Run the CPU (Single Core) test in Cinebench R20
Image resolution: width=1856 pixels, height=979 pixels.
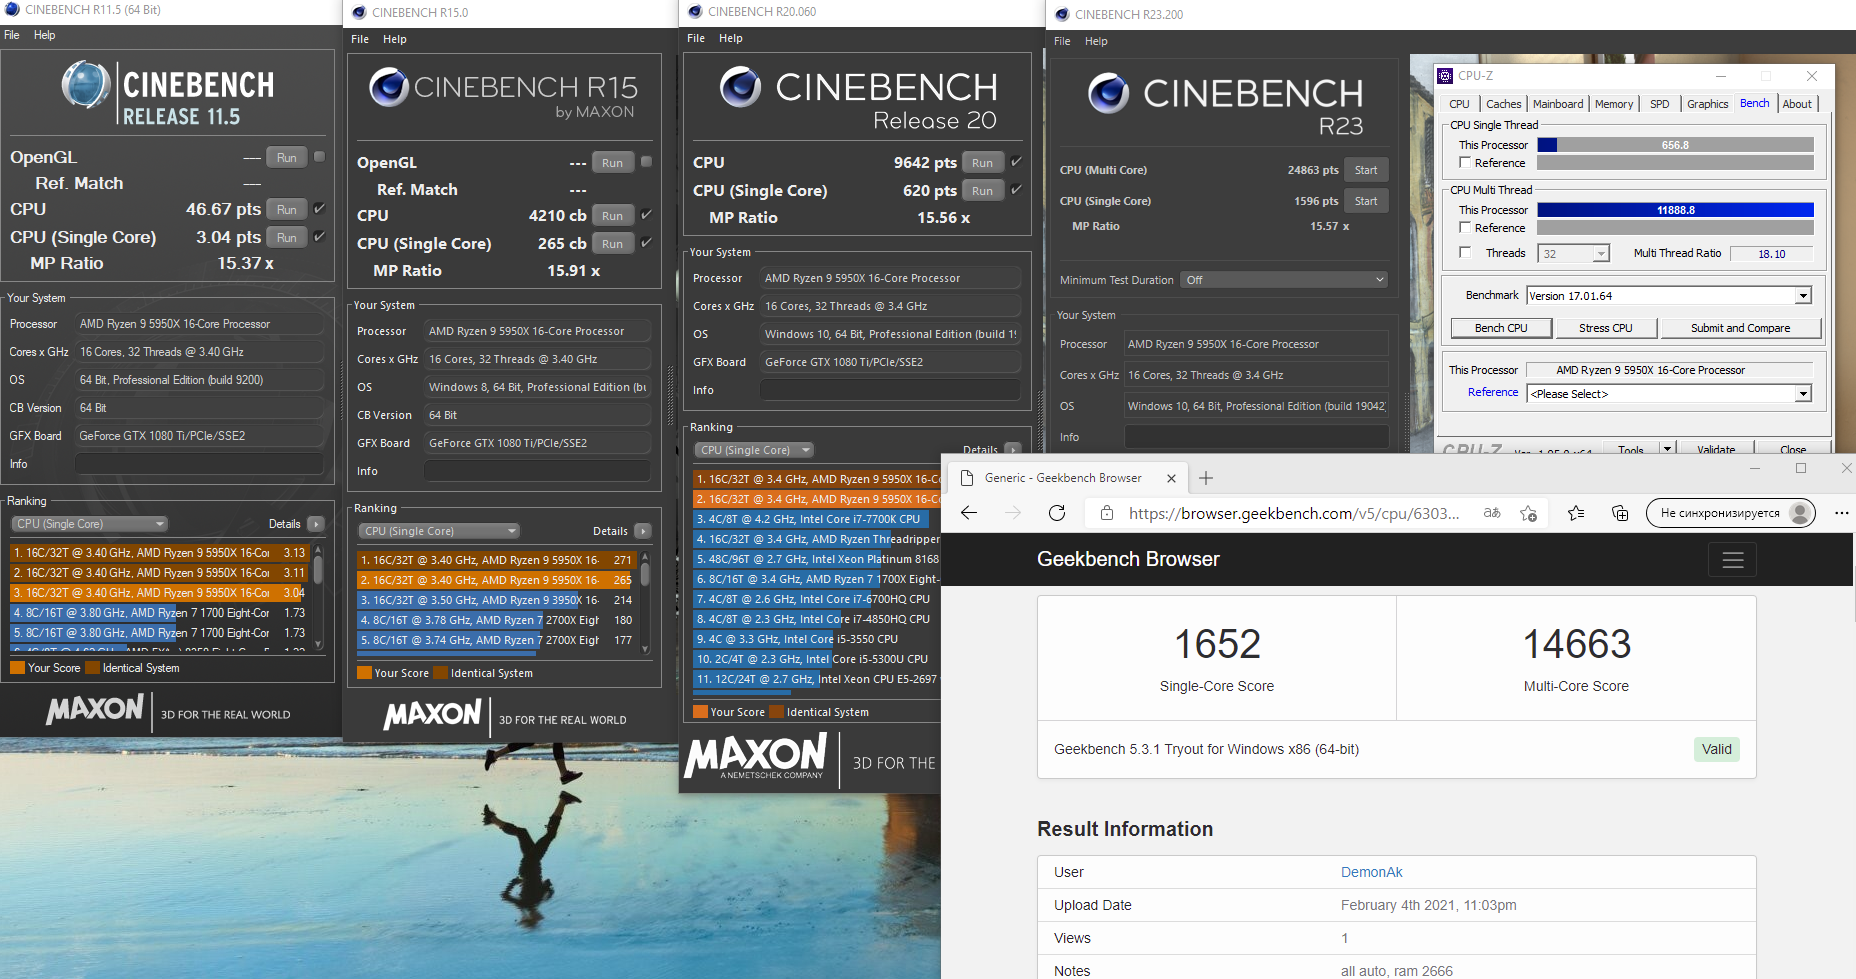[982, 191]
